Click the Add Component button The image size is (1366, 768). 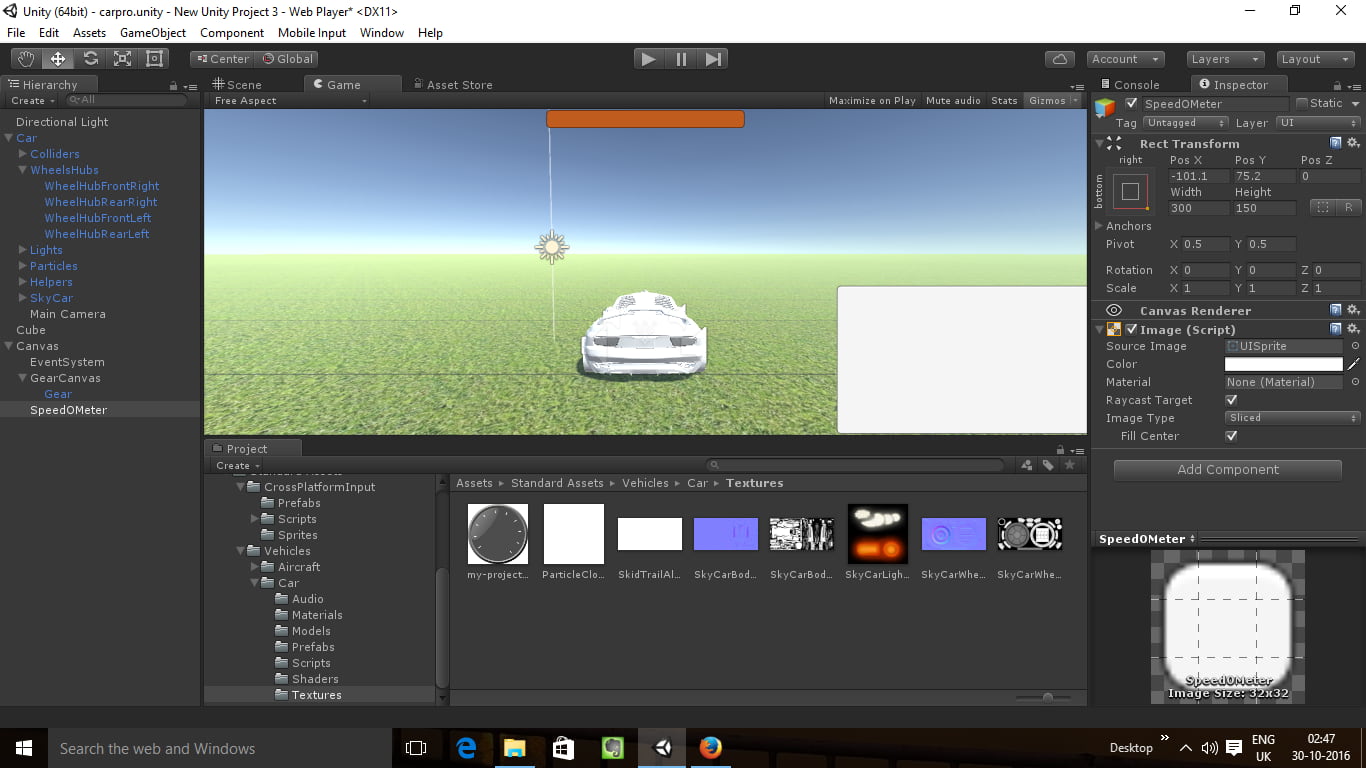click(1226, 469)
